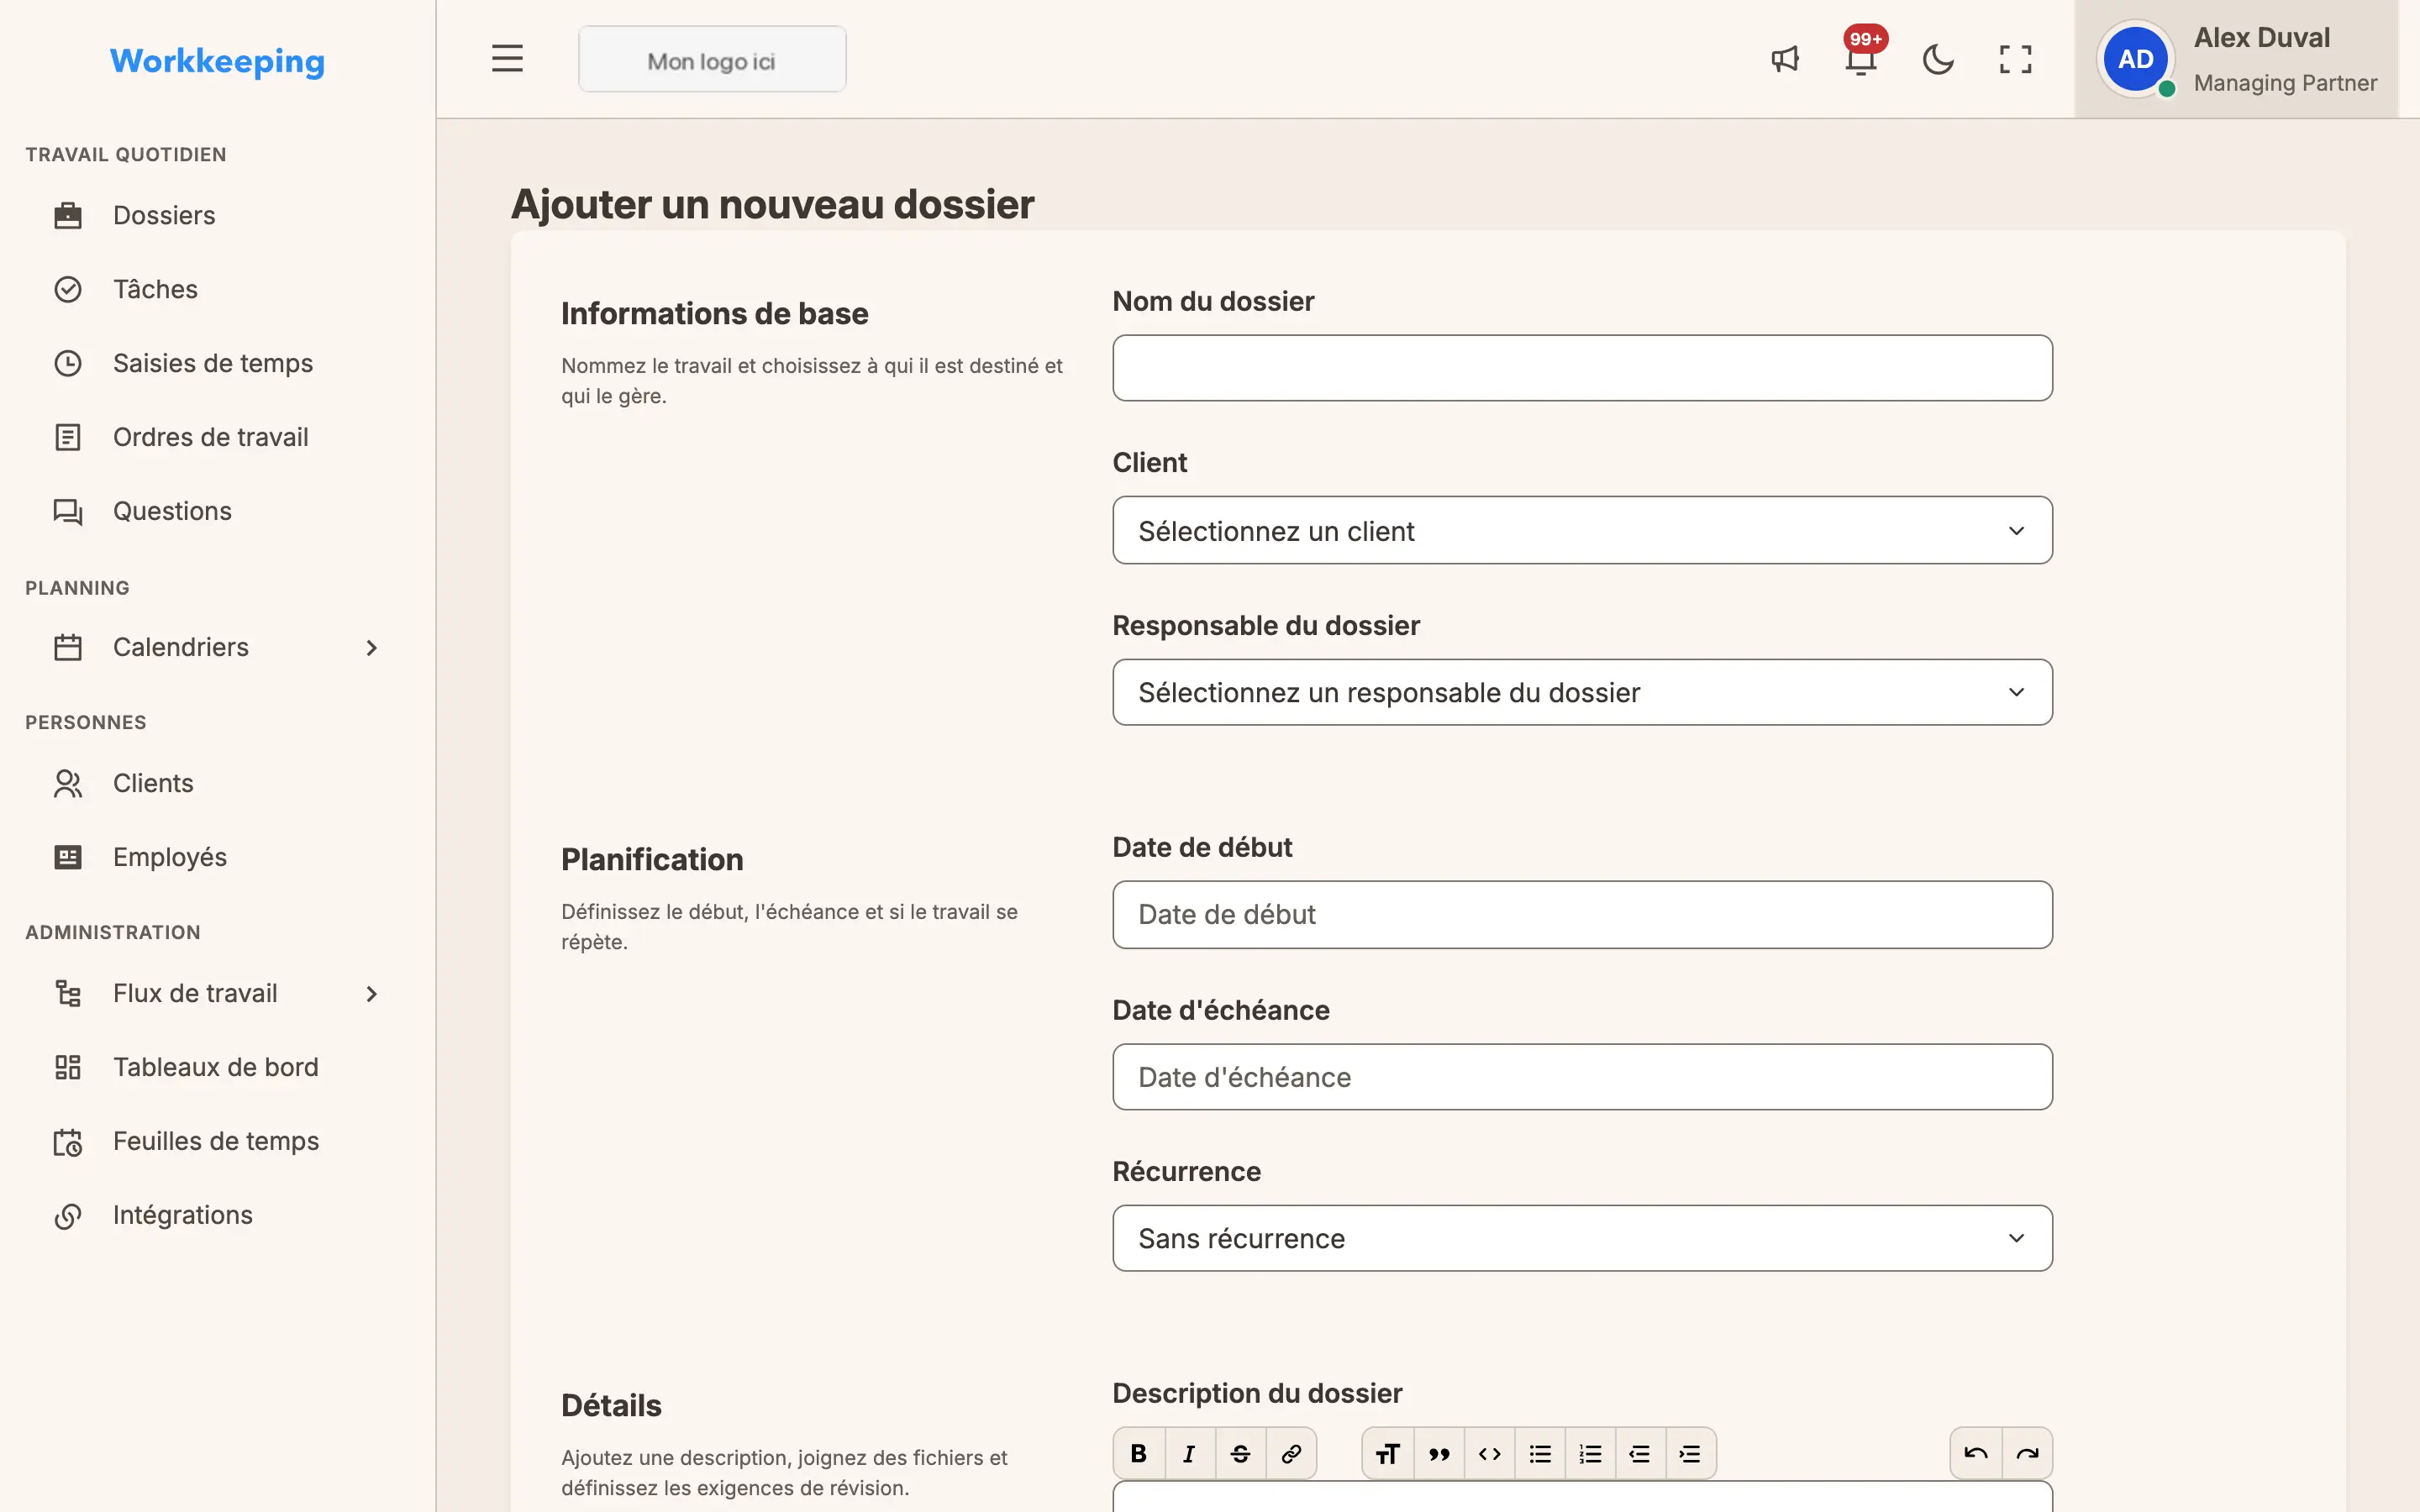Undo last edit in description editor

1976,1453
